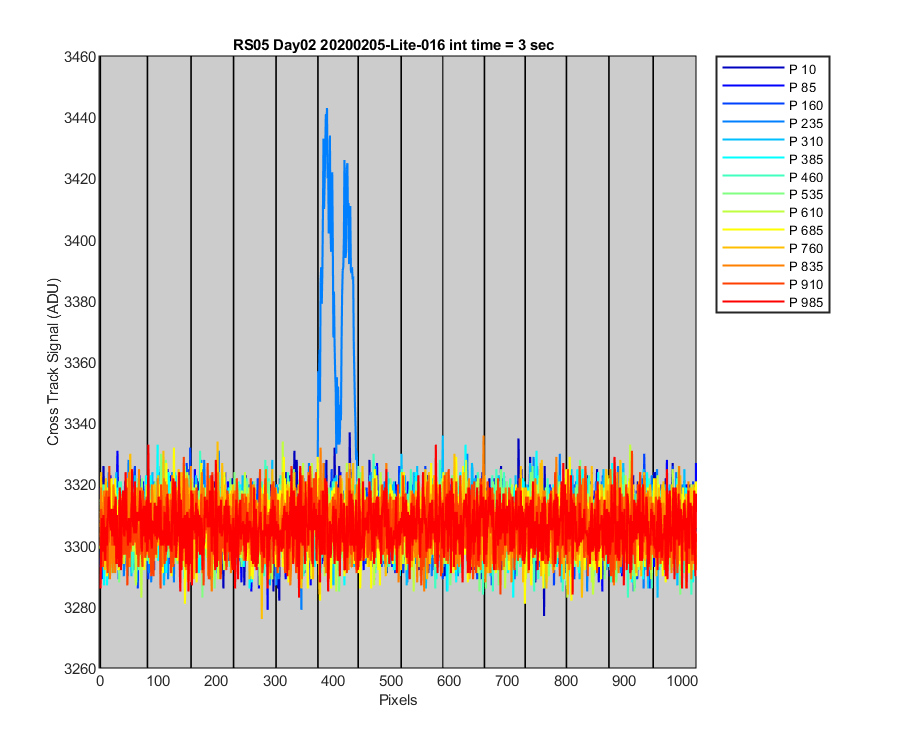Image resolution: width=900 pixels, height=750 pixels.
Task: Click X-axis tick label 400
Action: pyautogui.click(x=332, y=681)
